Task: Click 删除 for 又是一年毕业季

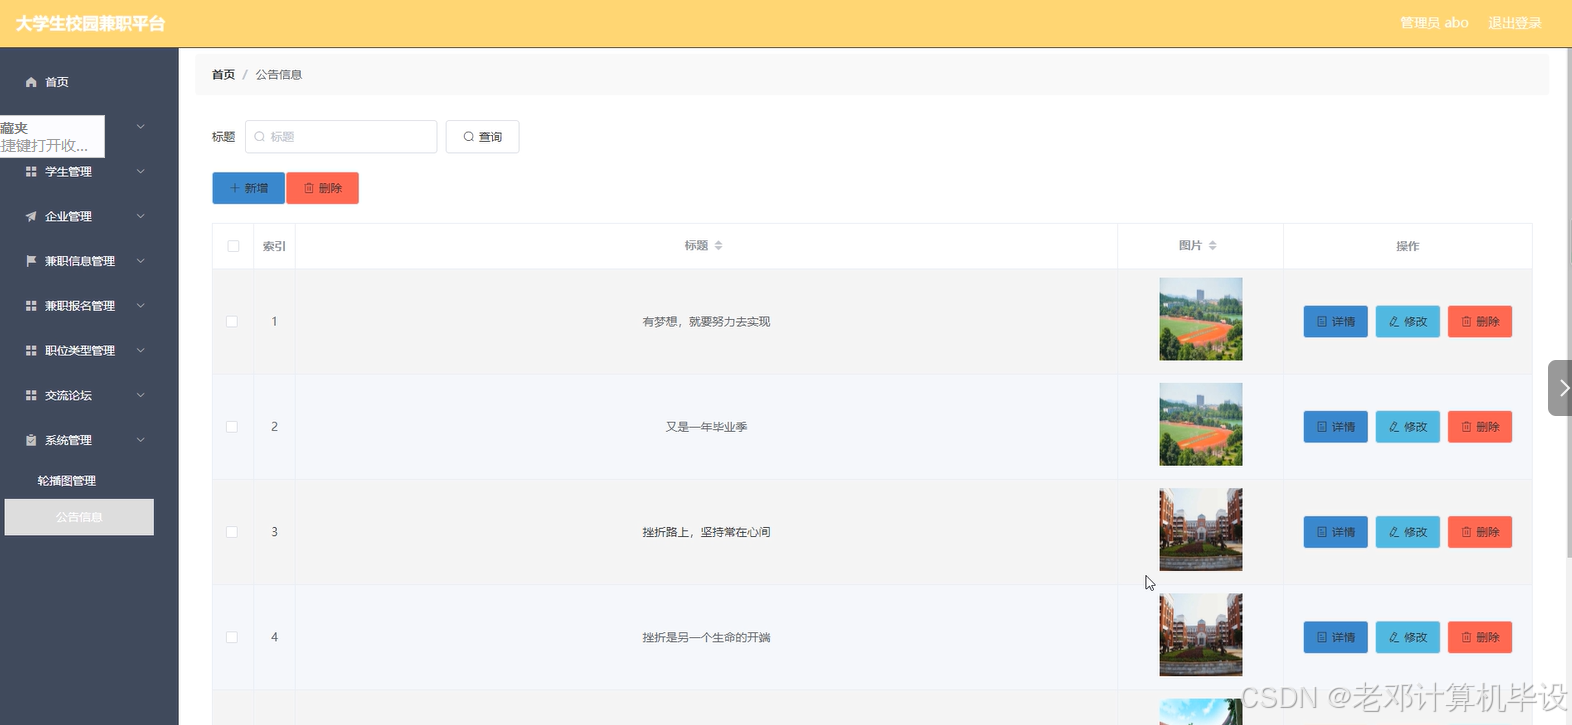Action: coord(1480,427)
